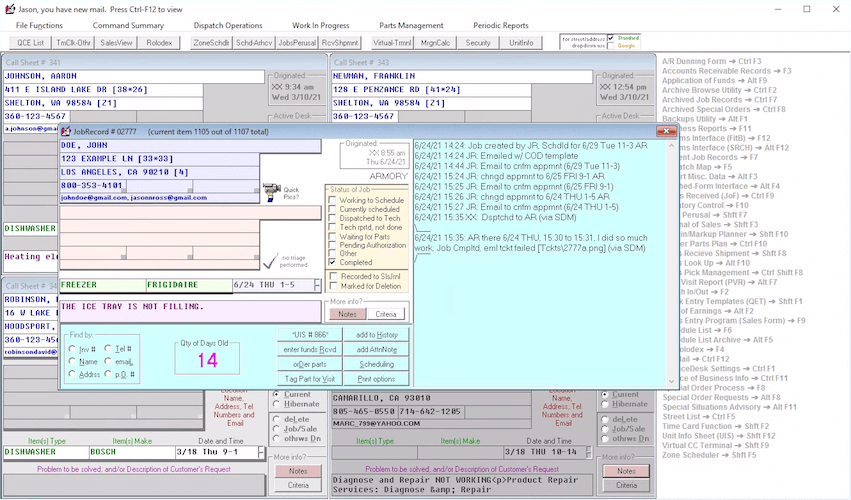Check the Dispatched to Tech box
851x500 pixels.
click(x=332, y=218)
